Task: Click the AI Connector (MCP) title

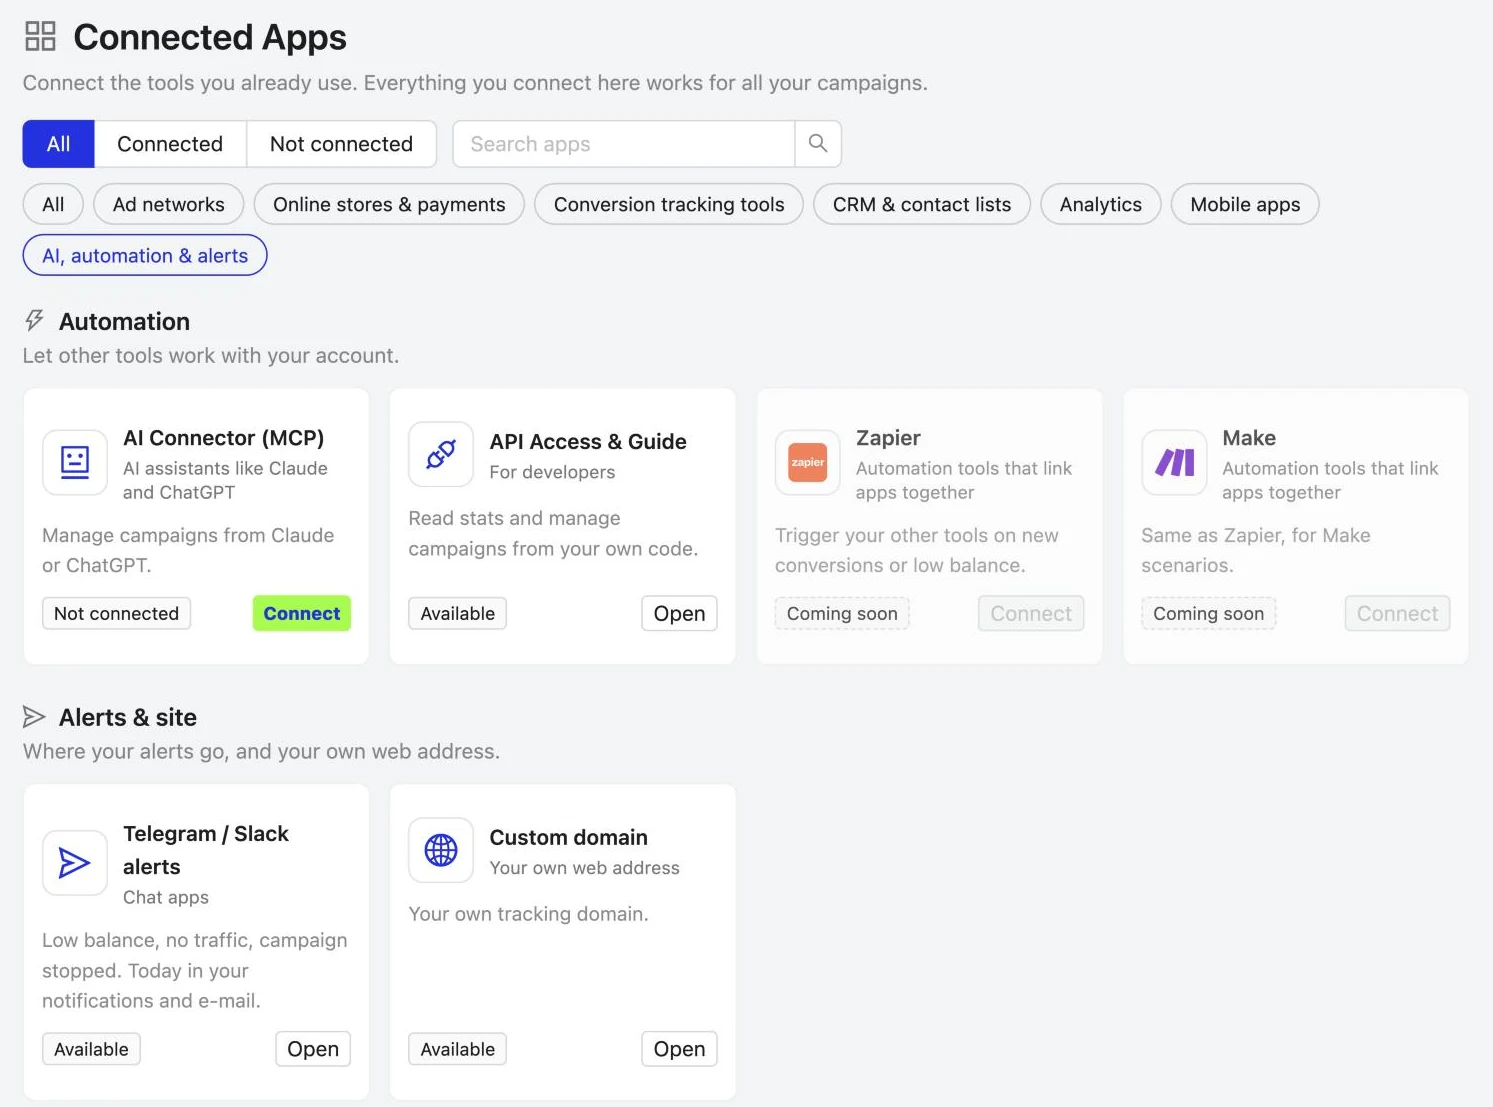Action: pyautogui.click(x=223, y=438)
